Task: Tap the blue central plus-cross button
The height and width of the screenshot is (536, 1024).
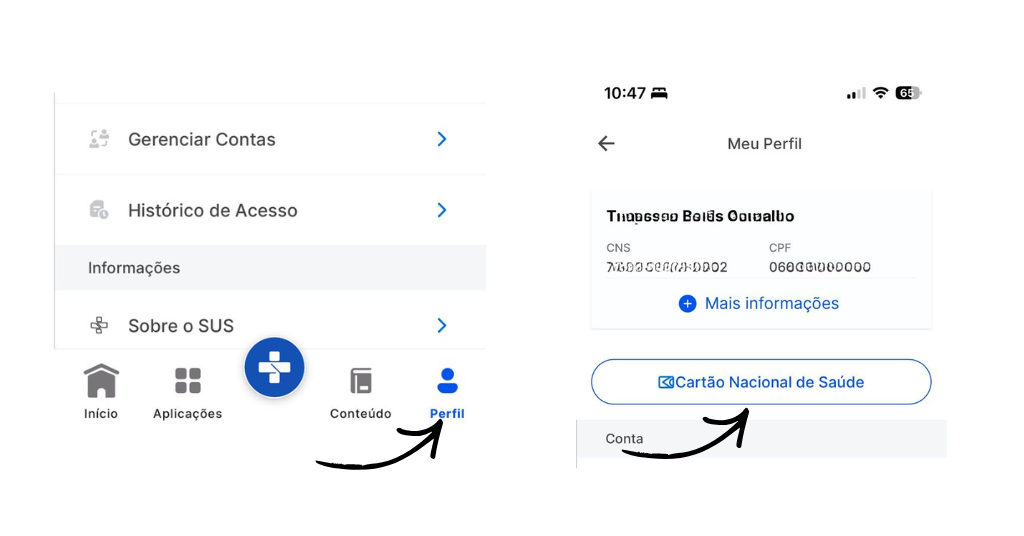Action: (274, 368)
